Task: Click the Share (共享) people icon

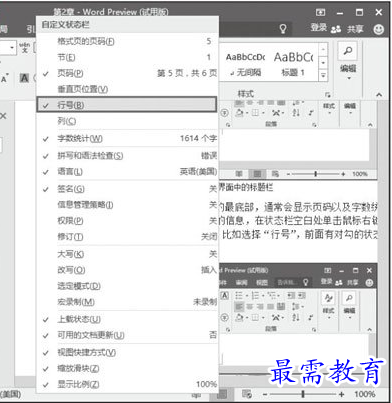Action: tap(336, 29)
